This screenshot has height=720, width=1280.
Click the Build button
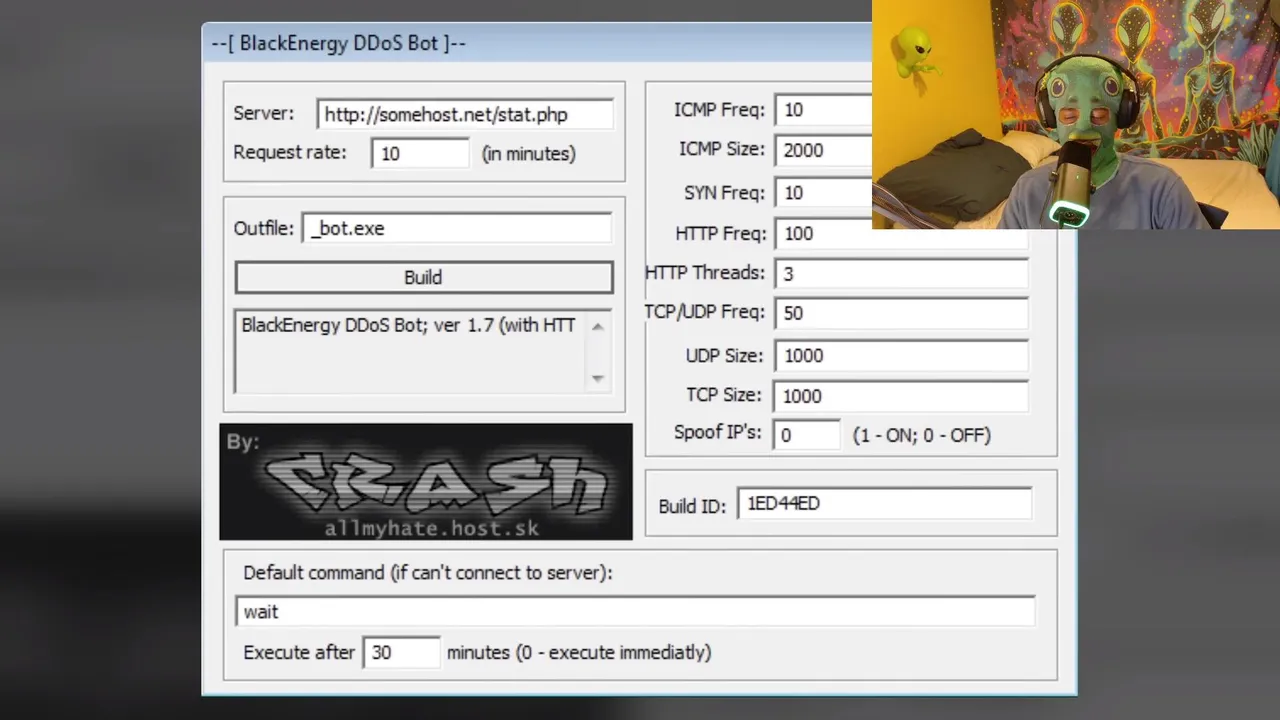tap(424, 277)
